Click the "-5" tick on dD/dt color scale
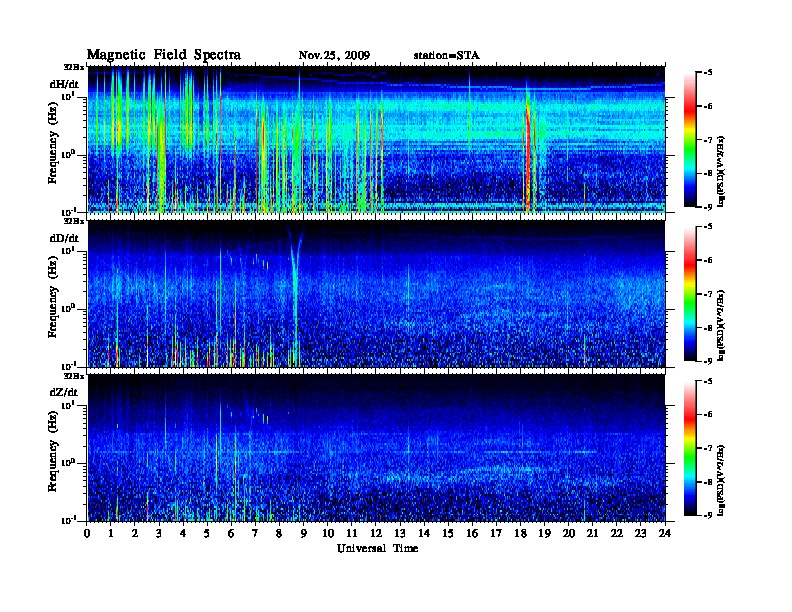The height and width of the screenshot is (612, 792). [708, 227]
